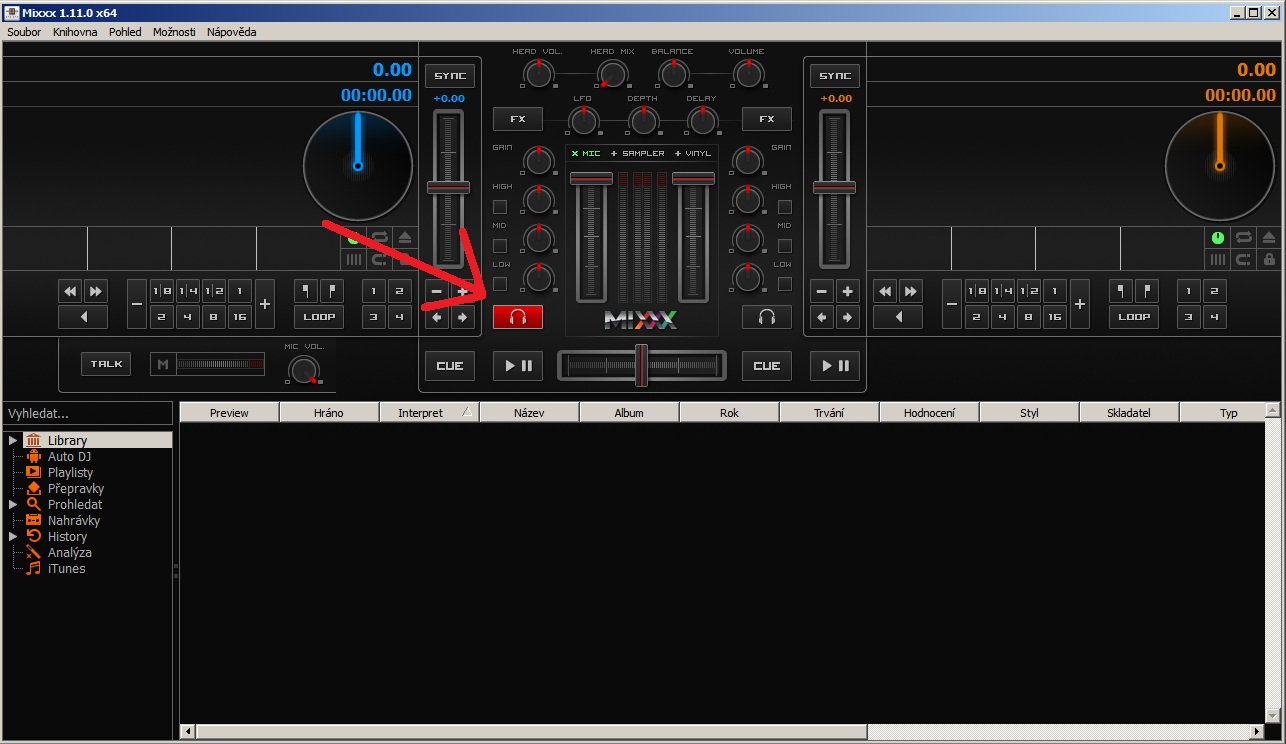1286x744 pixels.
Task: Play the left deck in reverse
Action: click(83, 317)
